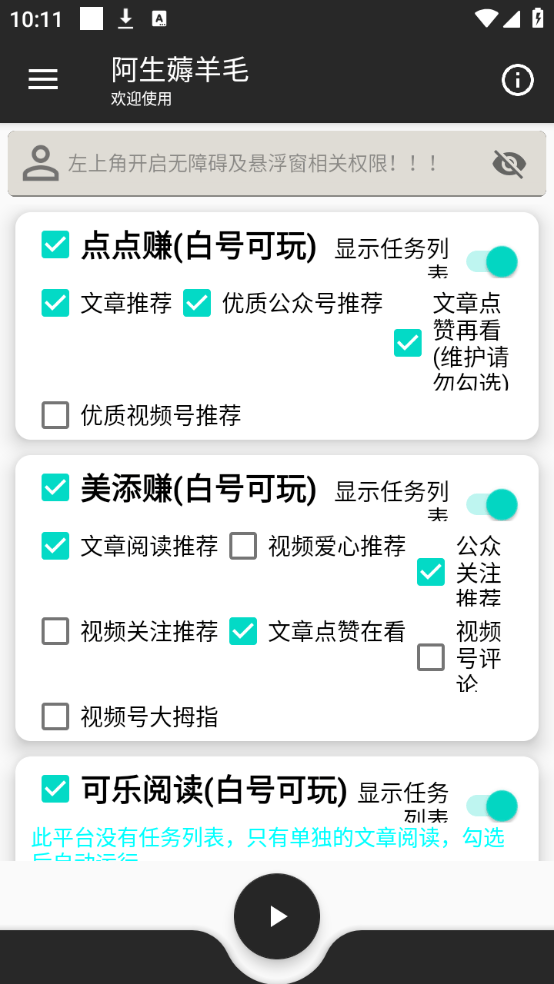Image resolution: width=554 pixels, height=984 pixels.
Task: Check the 视频关注推荐 box
Action: point(55,631)
